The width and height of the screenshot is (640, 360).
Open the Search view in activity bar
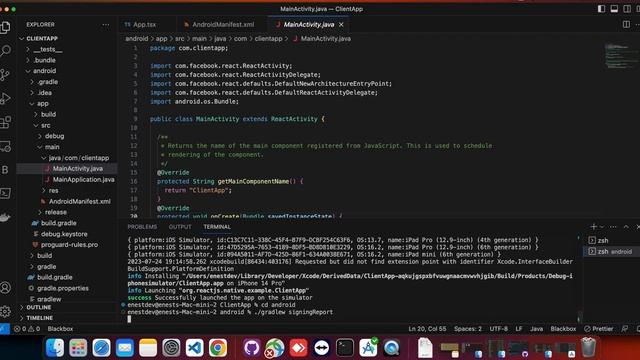pos(5,51)
